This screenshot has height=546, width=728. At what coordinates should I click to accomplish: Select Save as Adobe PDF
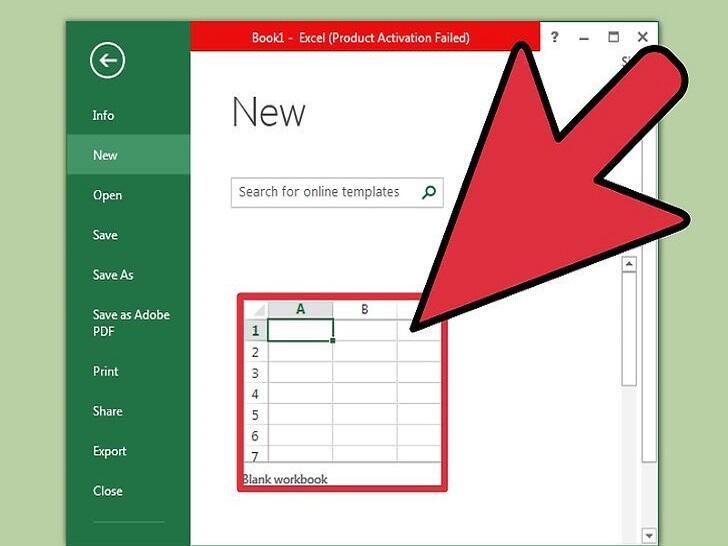coord(131,323)
